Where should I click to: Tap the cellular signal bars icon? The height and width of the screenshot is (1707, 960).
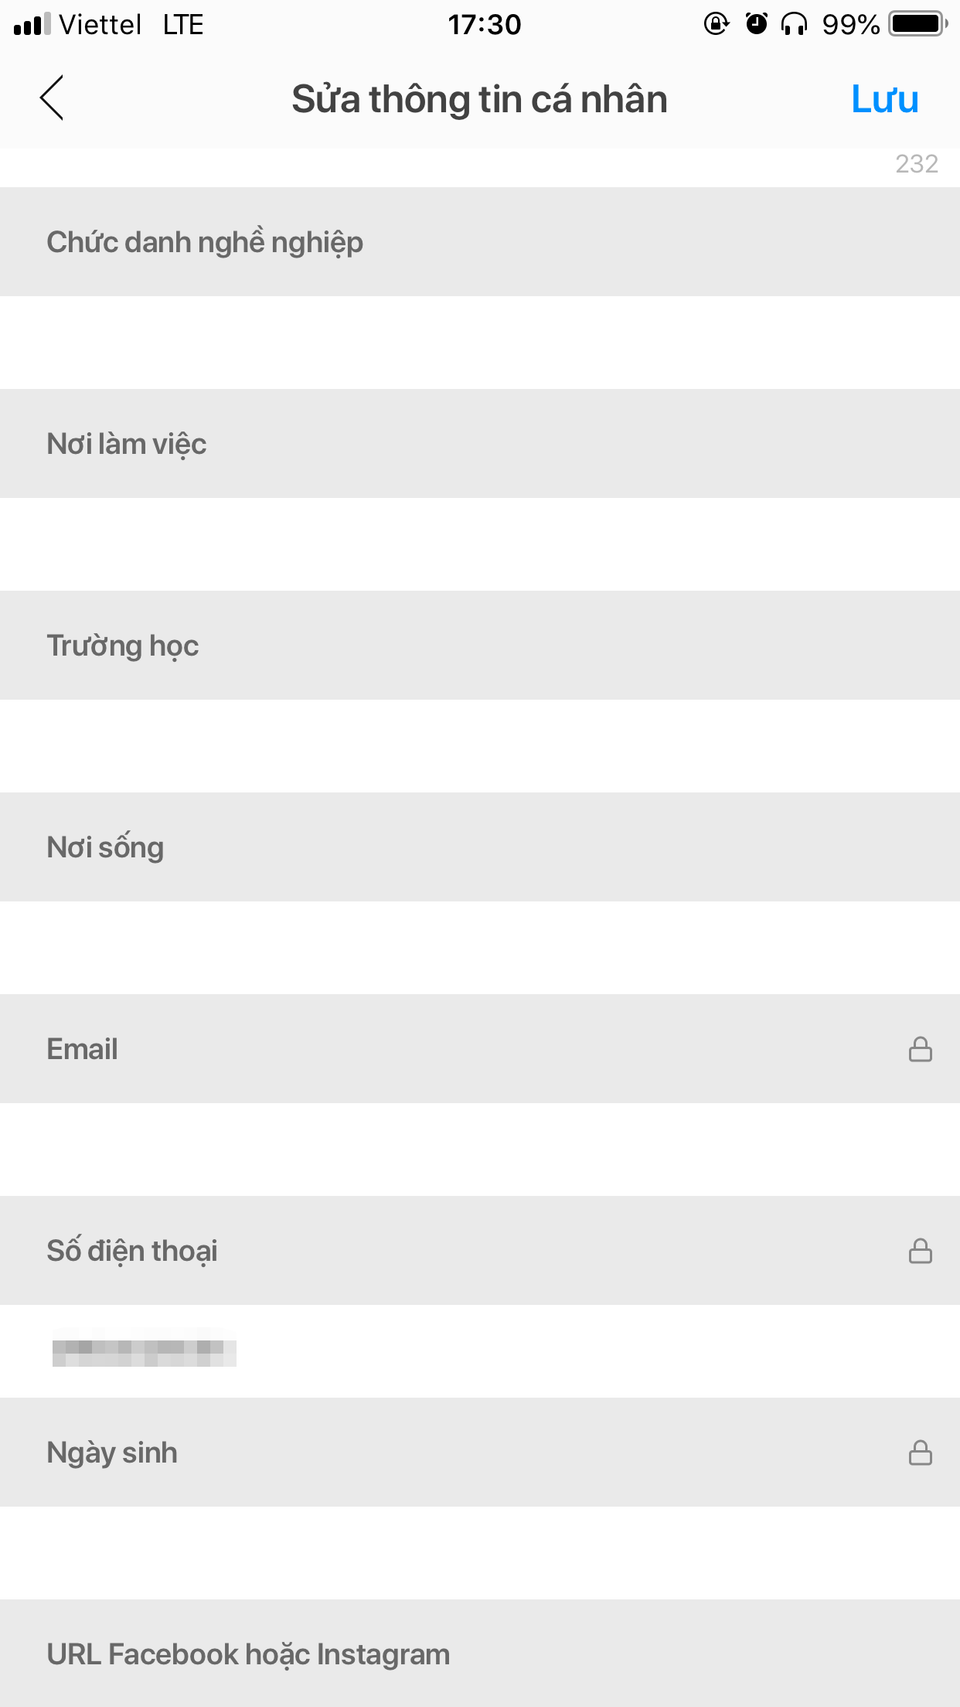[31, 24]
